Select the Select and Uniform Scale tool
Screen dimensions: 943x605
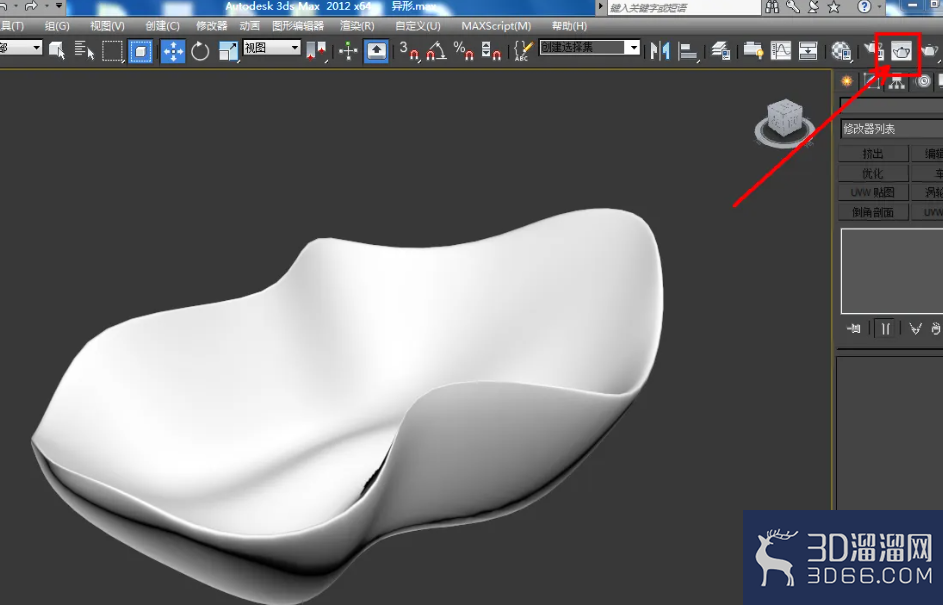tap(228, 52)
